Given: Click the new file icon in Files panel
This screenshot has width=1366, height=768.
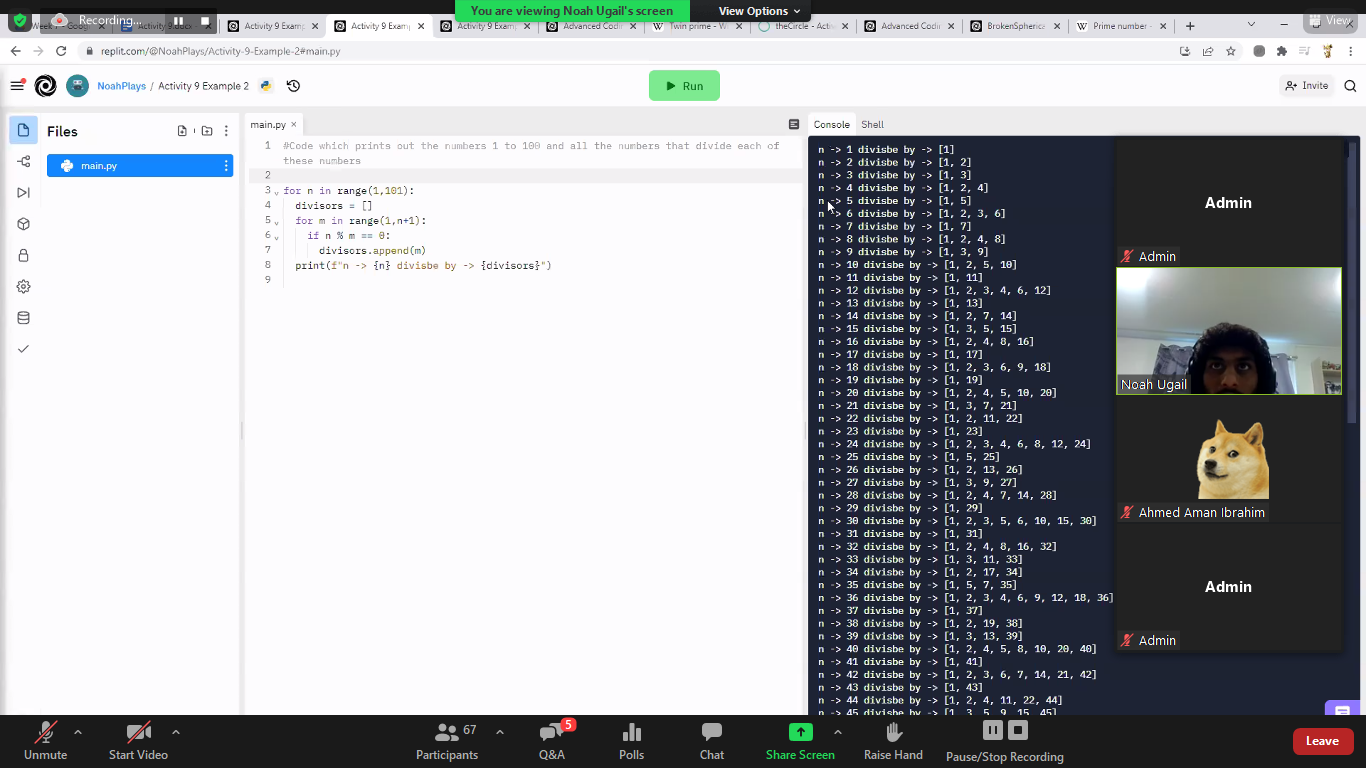Looking at the screenshot, I should click(182, 131).
